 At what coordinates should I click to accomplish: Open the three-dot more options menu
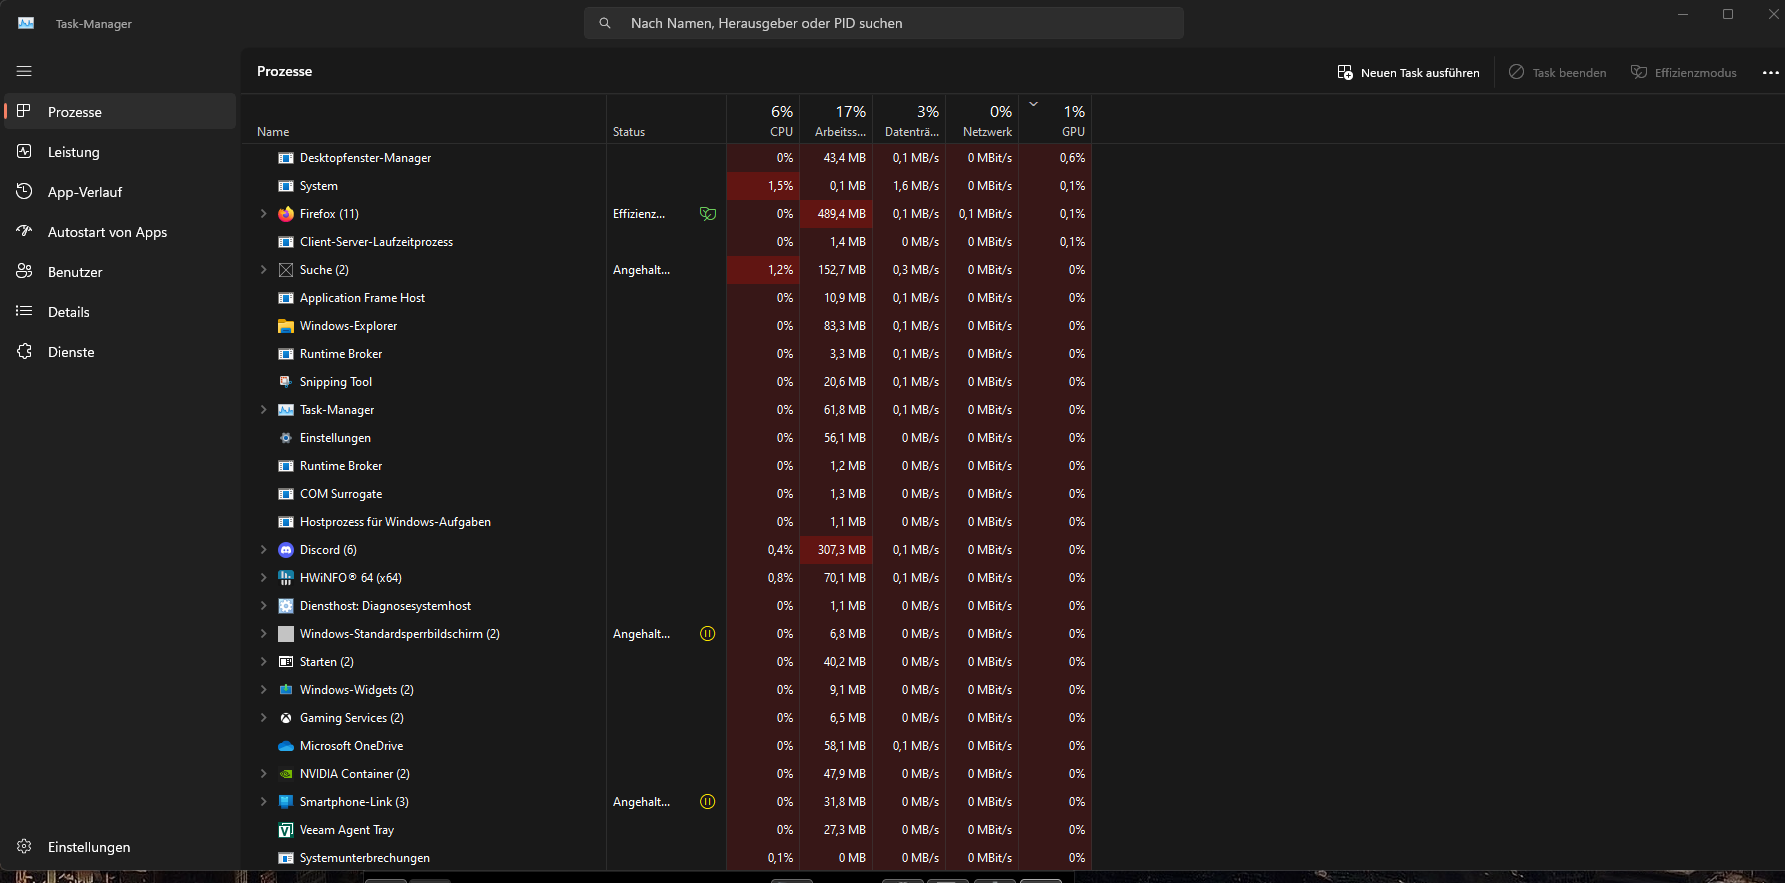(1771, 72)
